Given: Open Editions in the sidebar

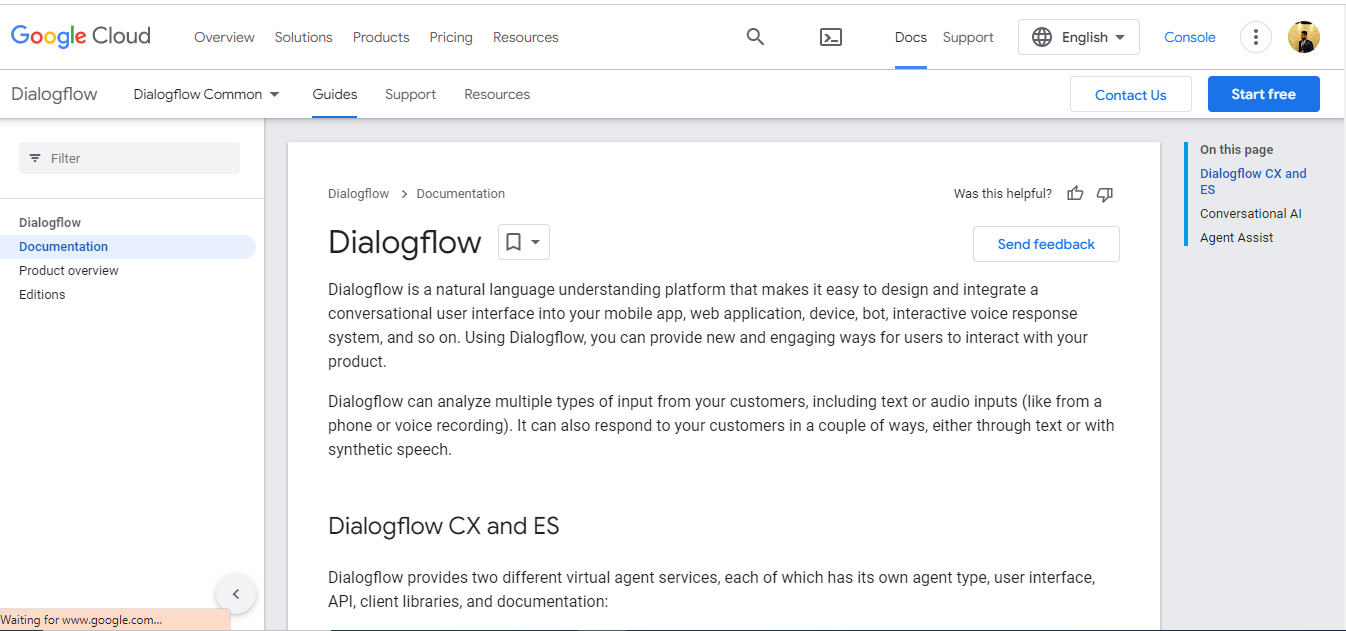Looking at the screenshot, I should [42, 295].
